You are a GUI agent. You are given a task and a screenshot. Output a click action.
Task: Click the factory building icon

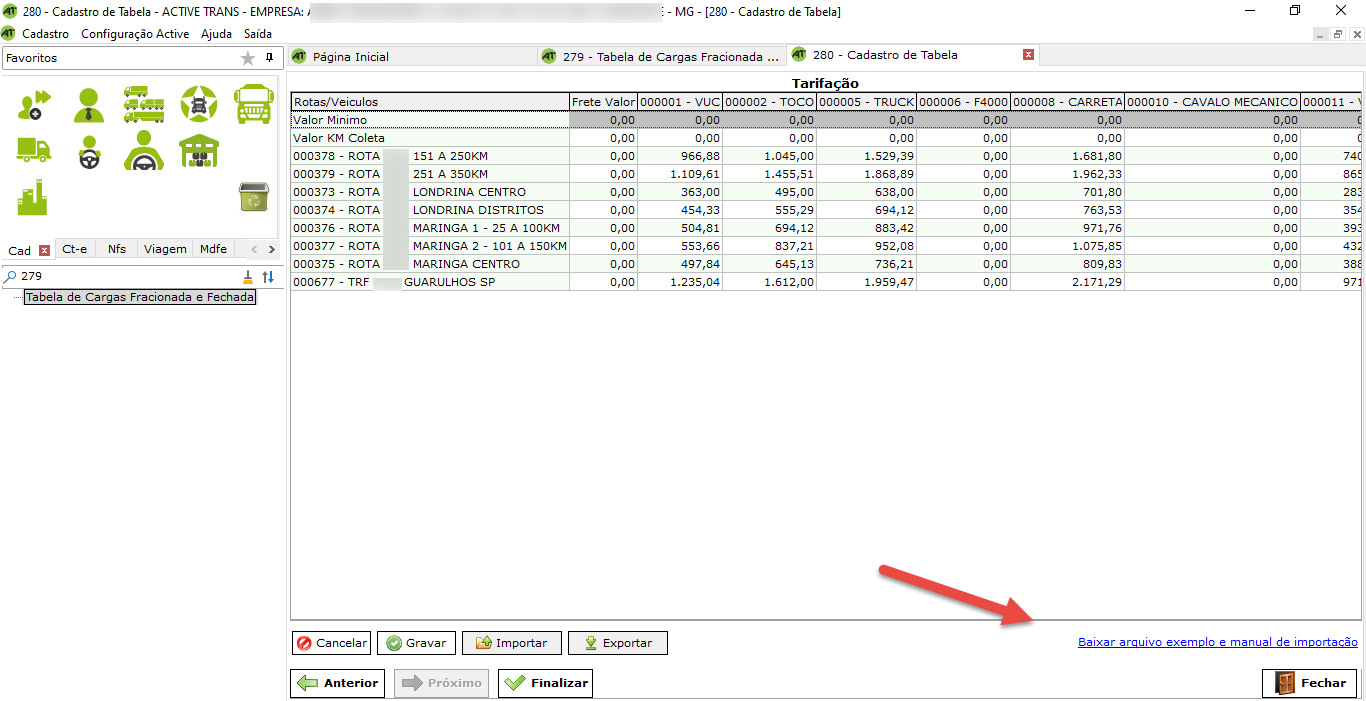coord(33,198)
